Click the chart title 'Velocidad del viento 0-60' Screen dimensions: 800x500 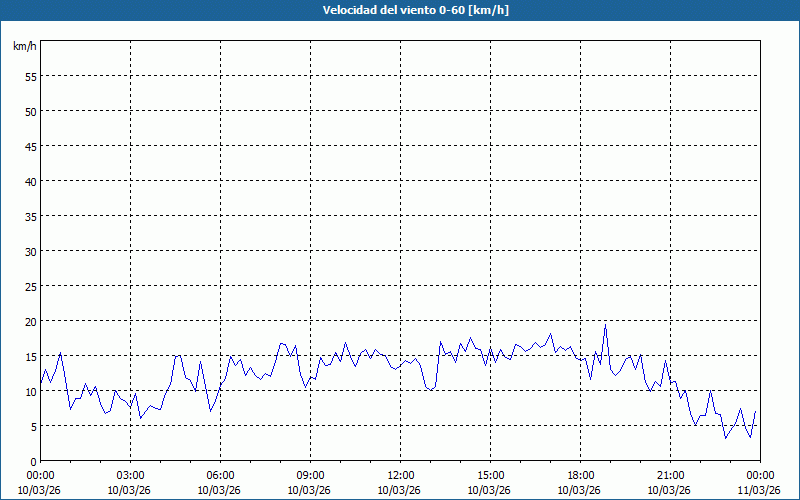400,11
